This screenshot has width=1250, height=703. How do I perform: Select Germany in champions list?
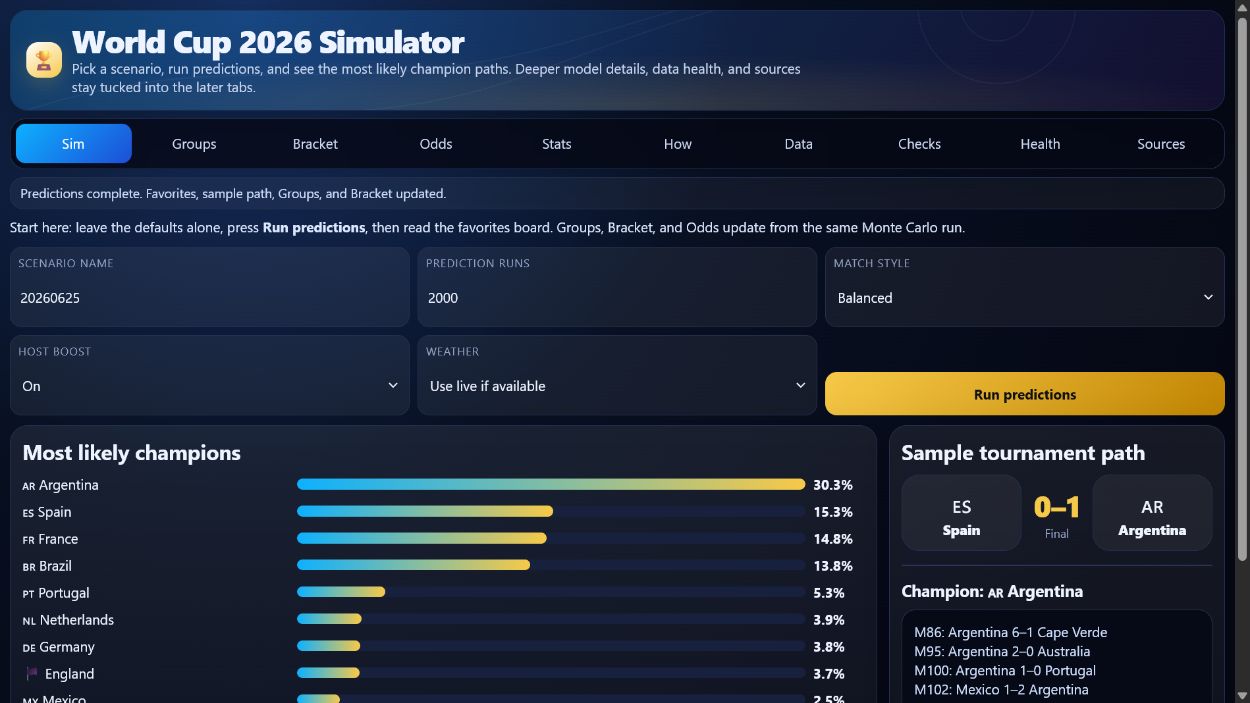58,647
